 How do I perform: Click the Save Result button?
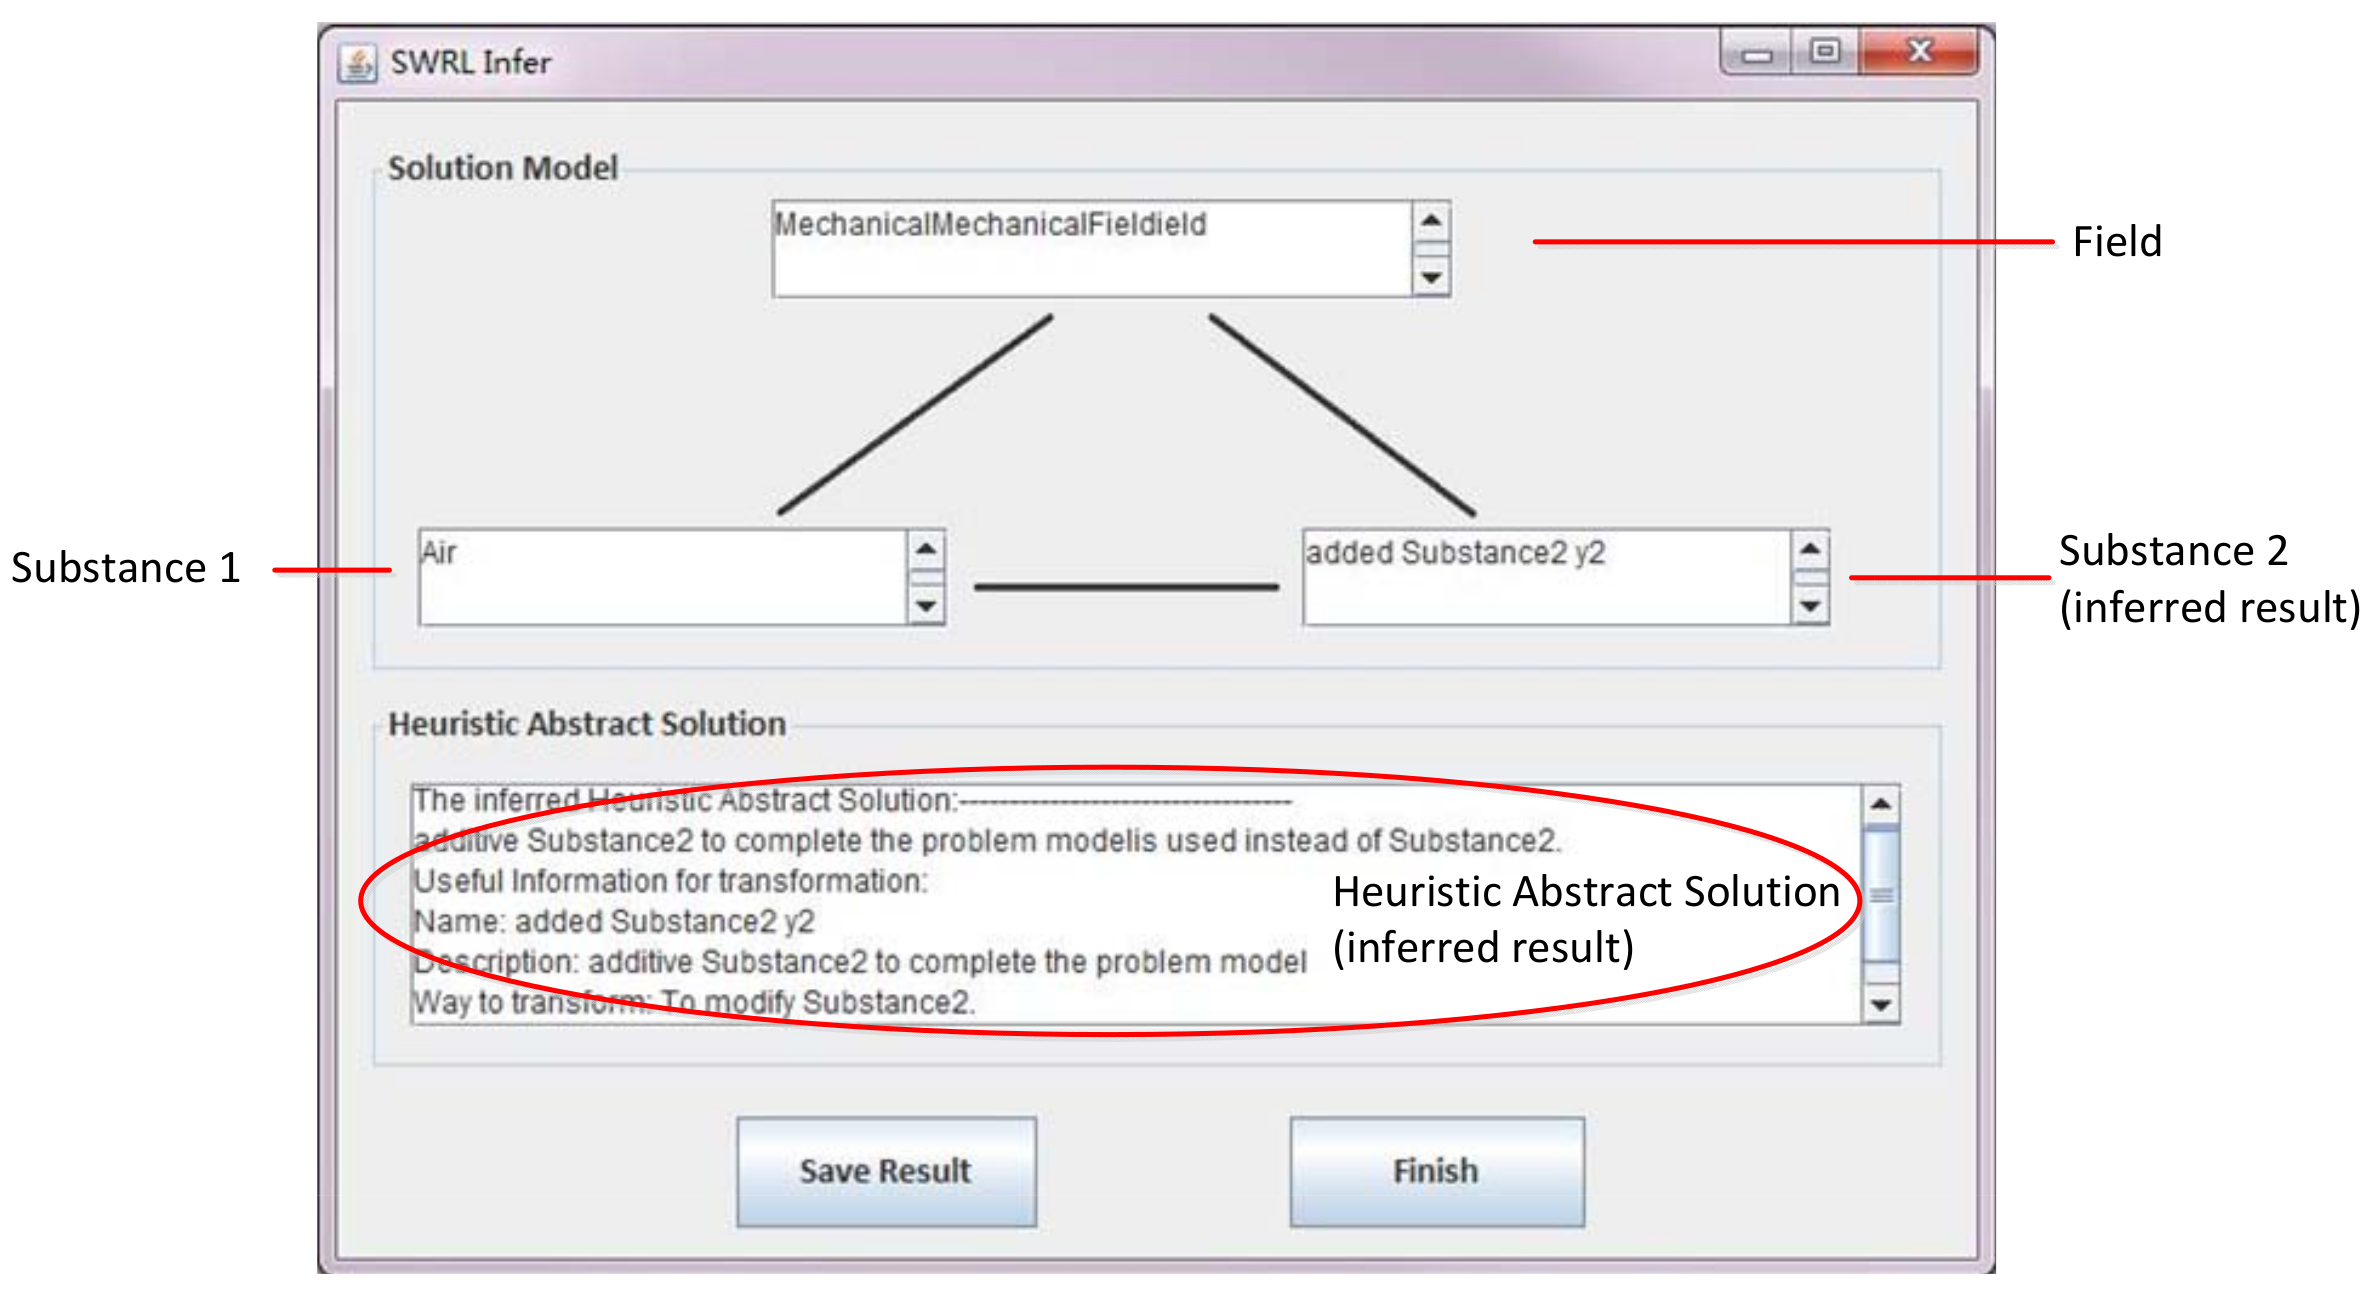coord(886,1171)
